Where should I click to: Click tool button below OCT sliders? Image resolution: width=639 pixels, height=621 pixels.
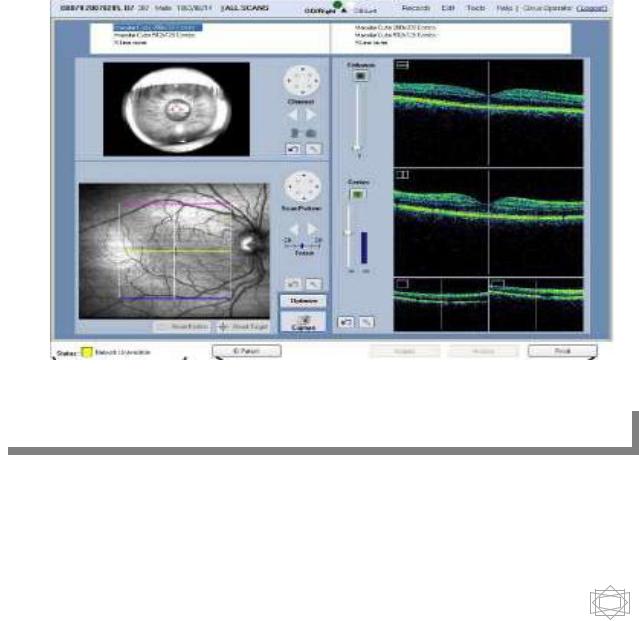pyautogui.click(x=366, y=322)
